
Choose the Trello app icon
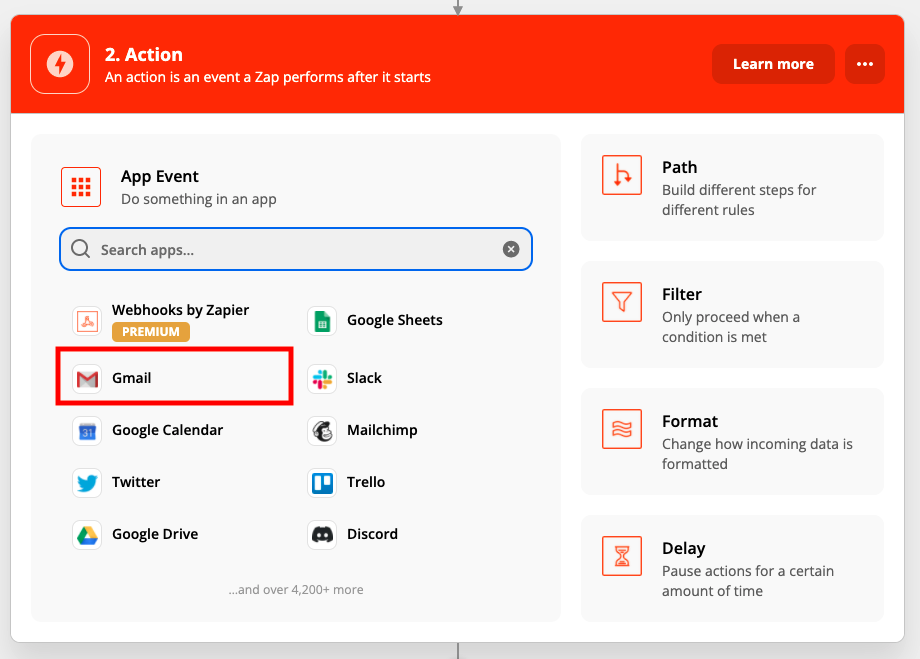pos(322,483)
